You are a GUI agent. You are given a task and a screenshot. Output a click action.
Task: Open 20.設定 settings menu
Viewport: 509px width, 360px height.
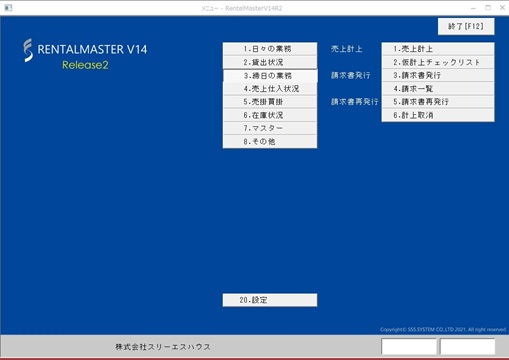(270, 300)
